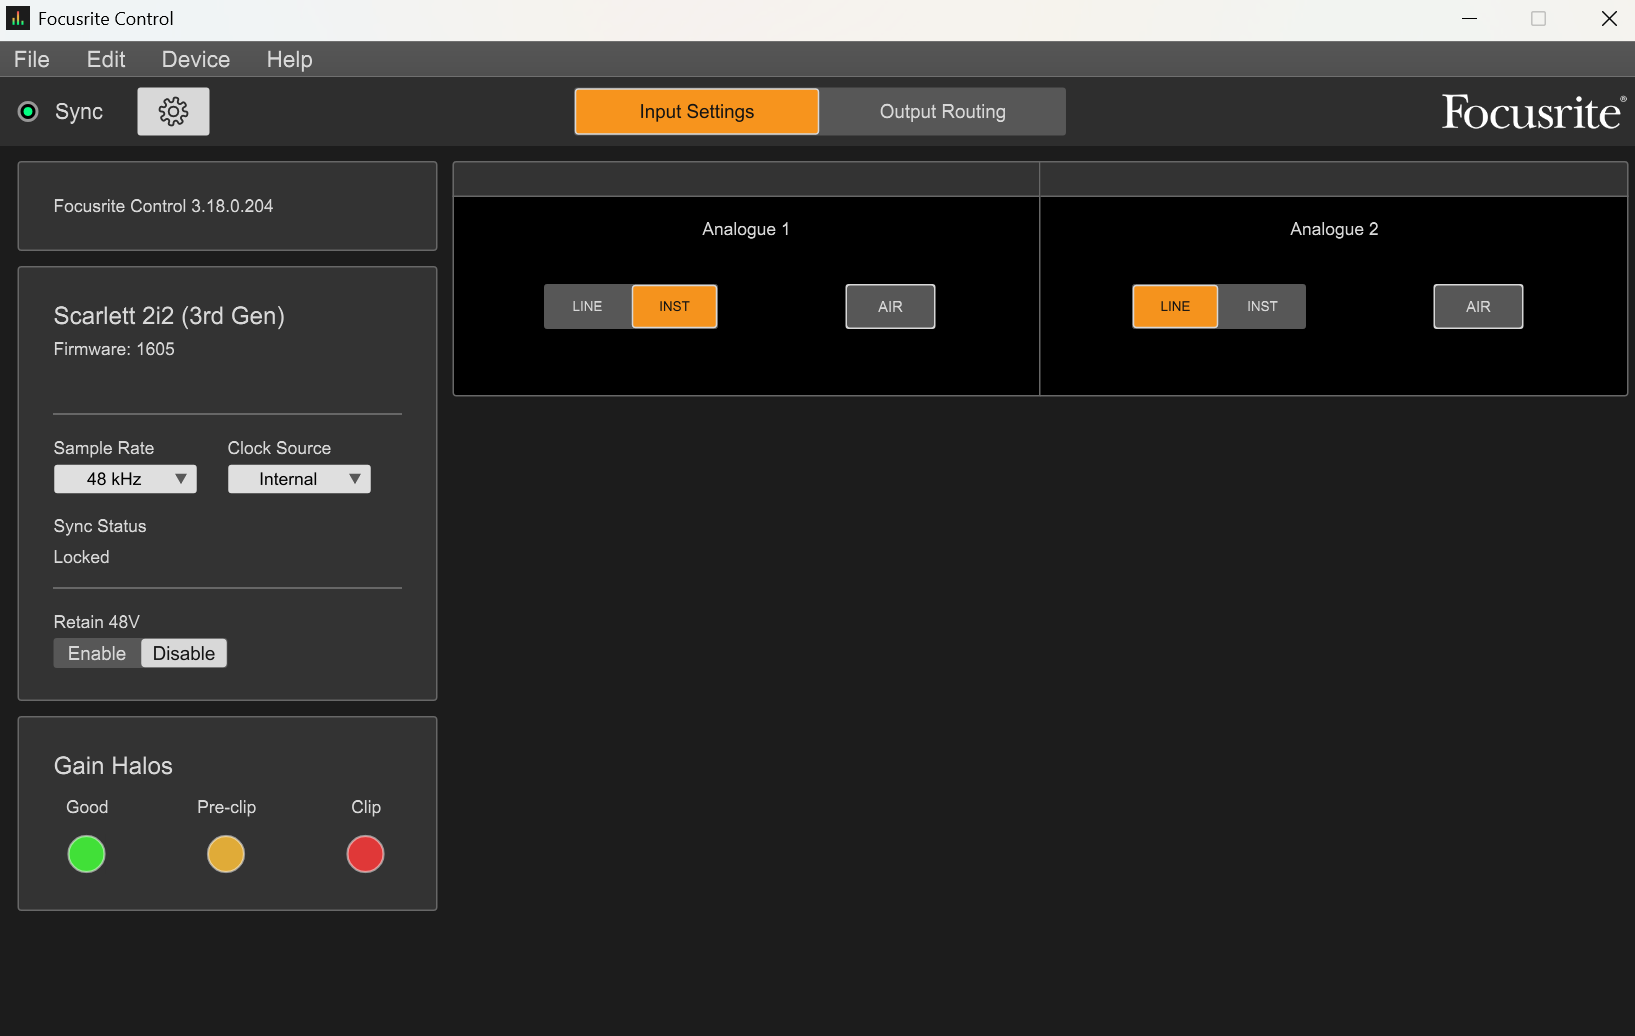Image resolution: width=1635 pixels, height=1036 pixels.
Task: Open the Clock Source Internal dropdown
Action: 299,479
